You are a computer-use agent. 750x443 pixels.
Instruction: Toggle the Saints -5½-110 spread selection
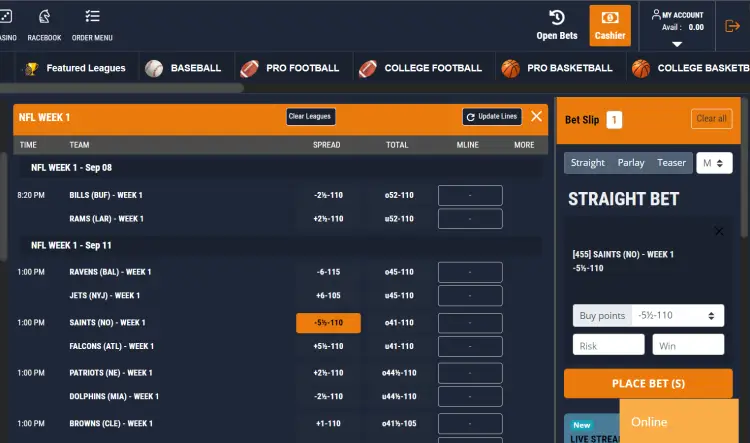(328, 322)
